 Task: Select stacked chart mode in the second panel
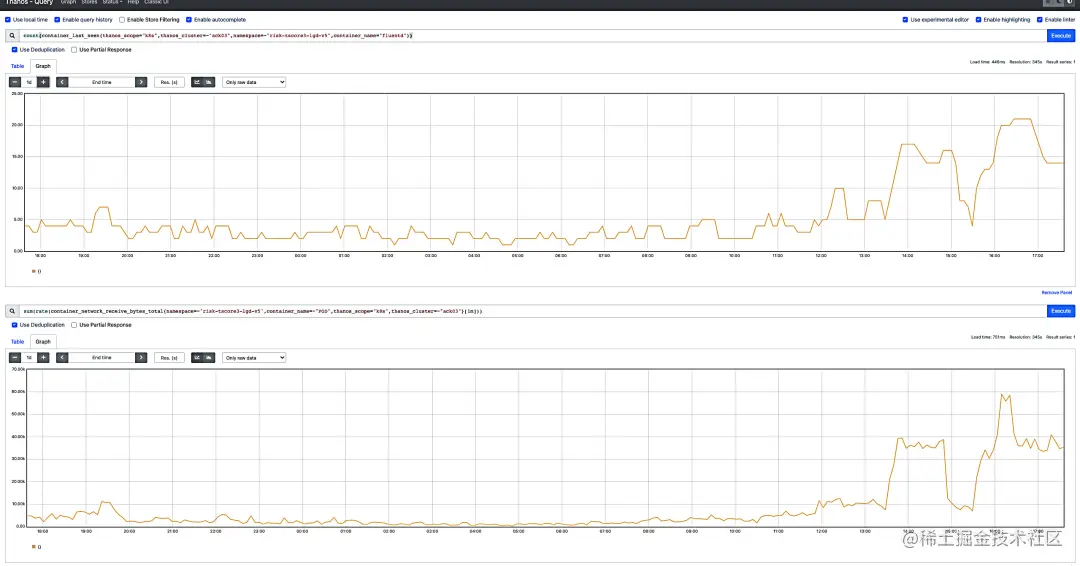point(209,357)
